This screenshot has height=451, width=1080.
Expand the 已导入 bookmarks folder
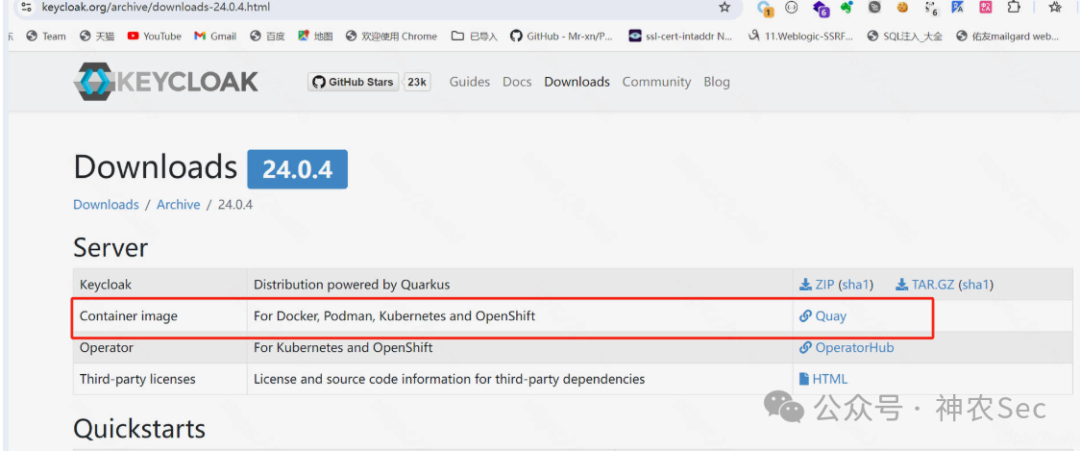474,36
